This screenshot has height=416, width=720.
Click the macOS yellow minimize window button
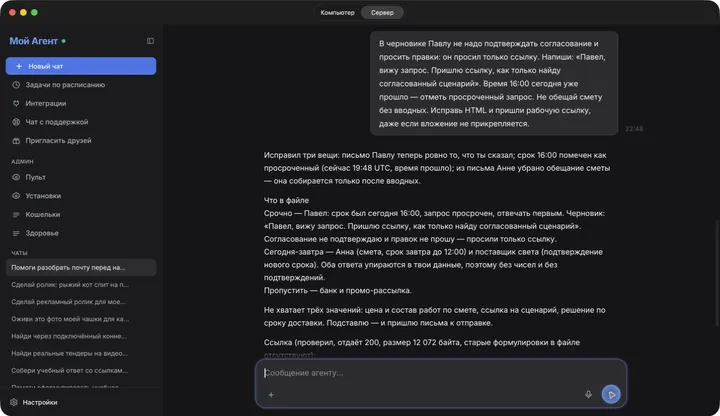point(23,12)
